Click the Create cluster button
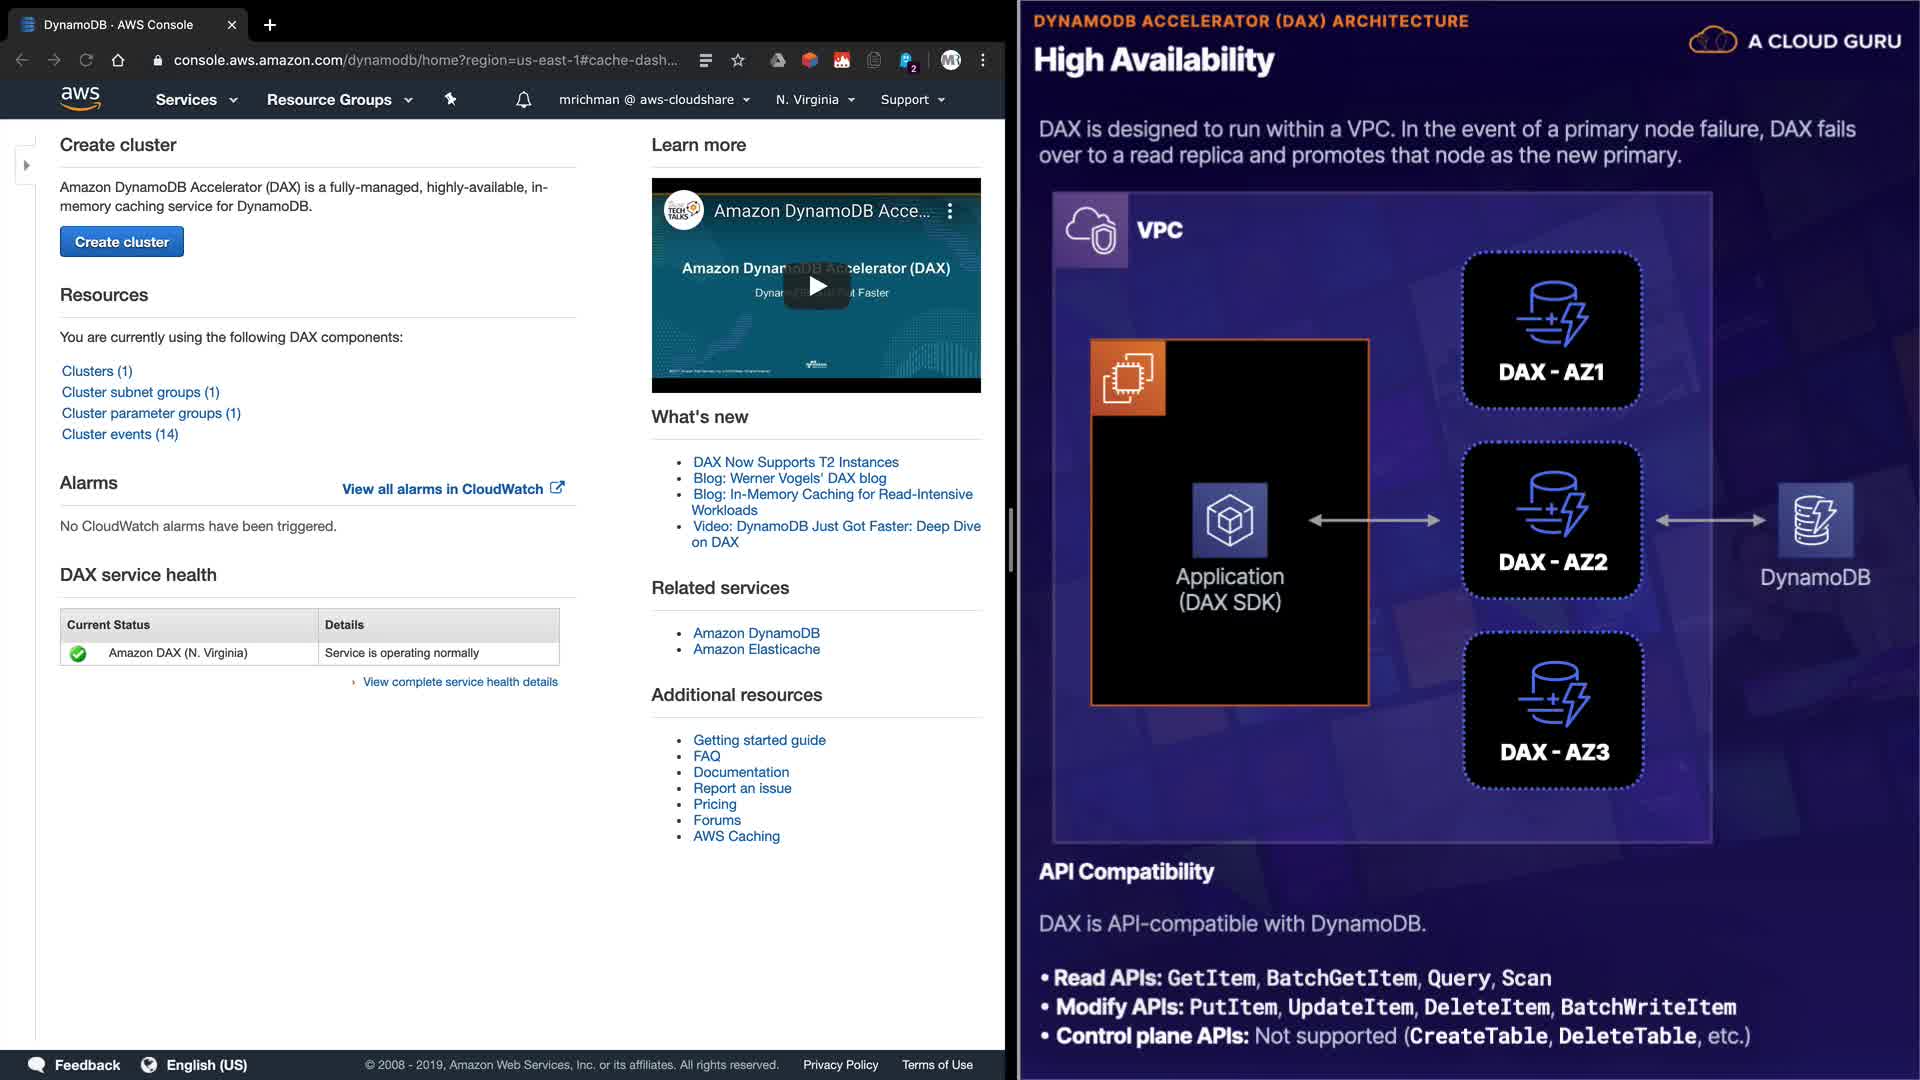Image resolution: width=1920 pixels, height=1080 pixels. [x=122, y=242]
